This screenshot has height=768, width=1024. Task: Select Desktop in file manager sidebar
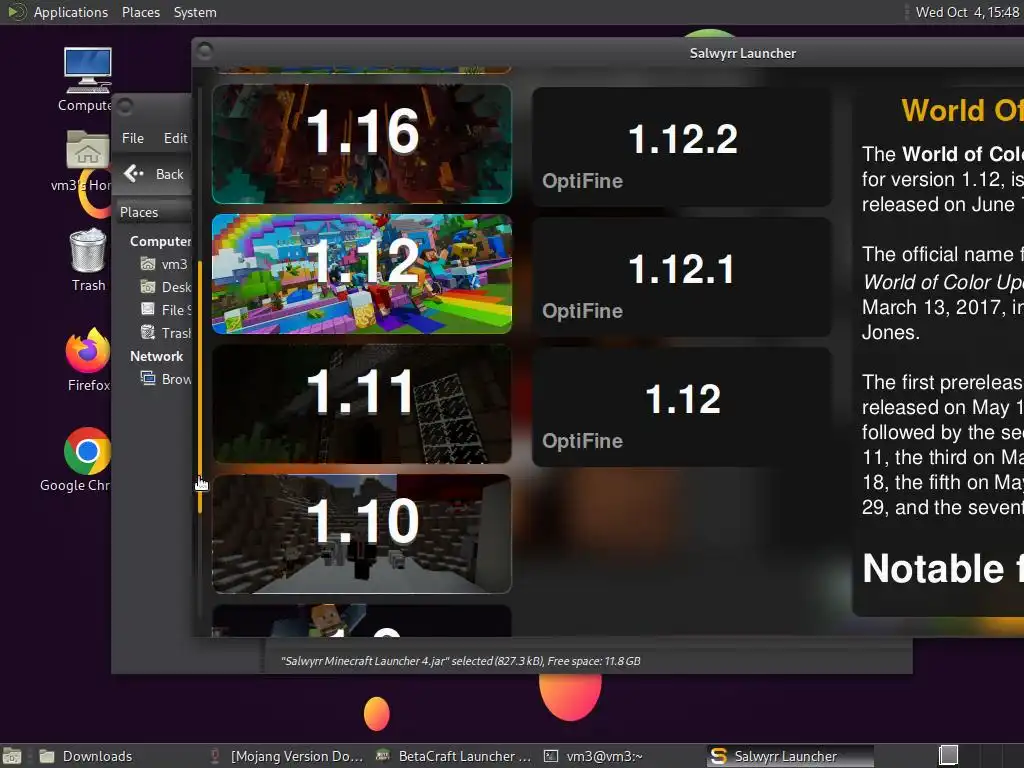[x=166, y=287]
